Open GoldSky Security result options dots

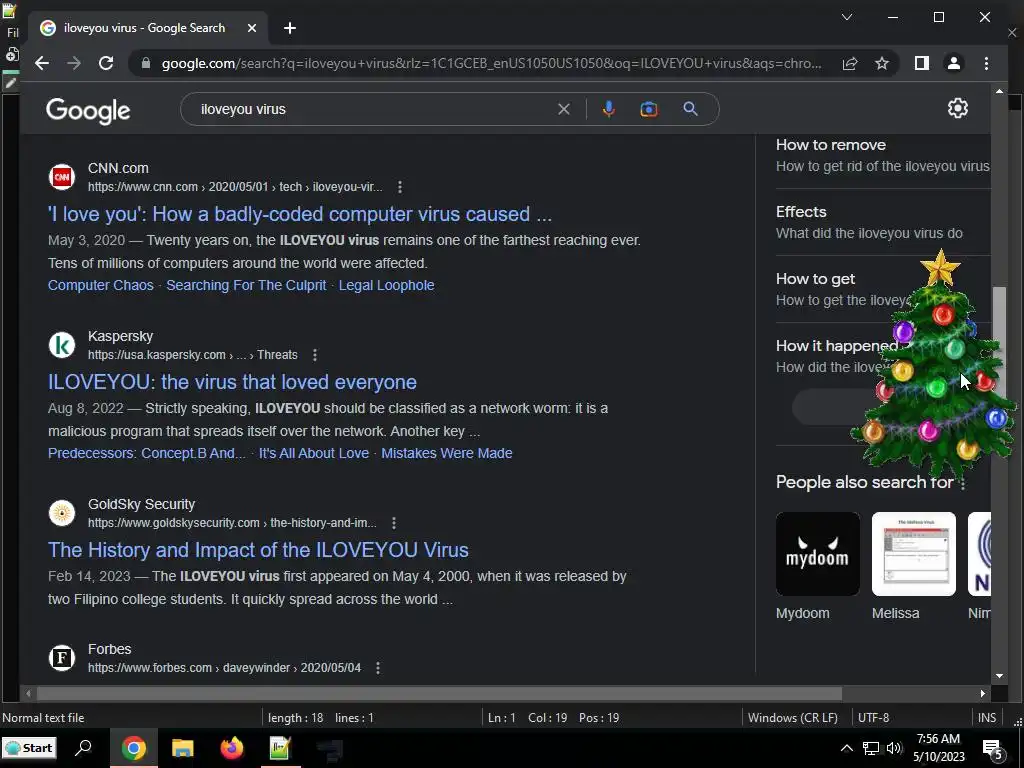pyautogui.click(x=394, y=523)
